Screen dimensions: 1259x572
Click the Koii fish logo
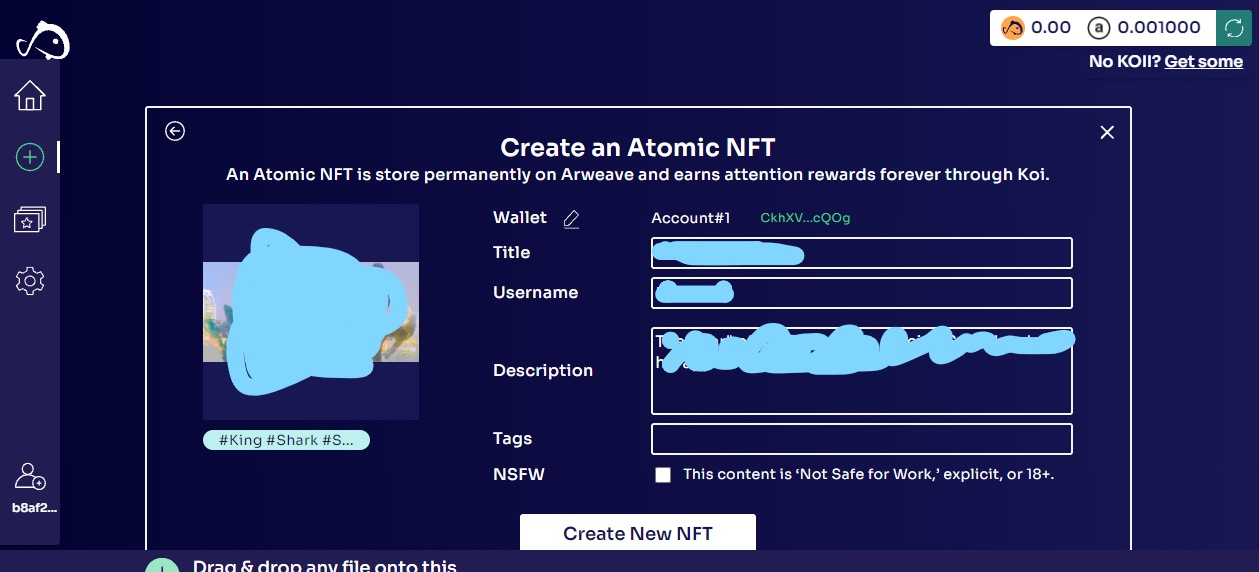tap(43, 40)
